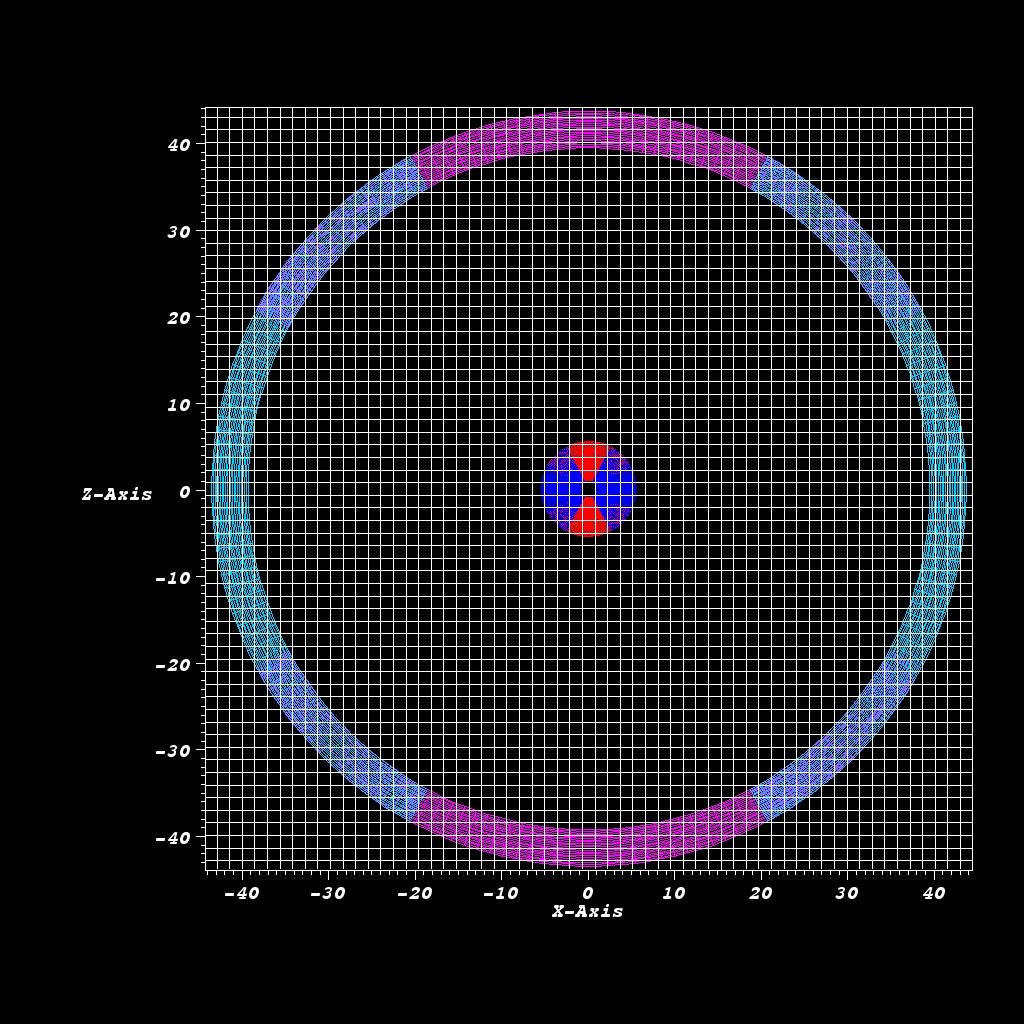Select the bottom red wedge of central sphere
The image size is (1024, 1024).
click(588, 519)
